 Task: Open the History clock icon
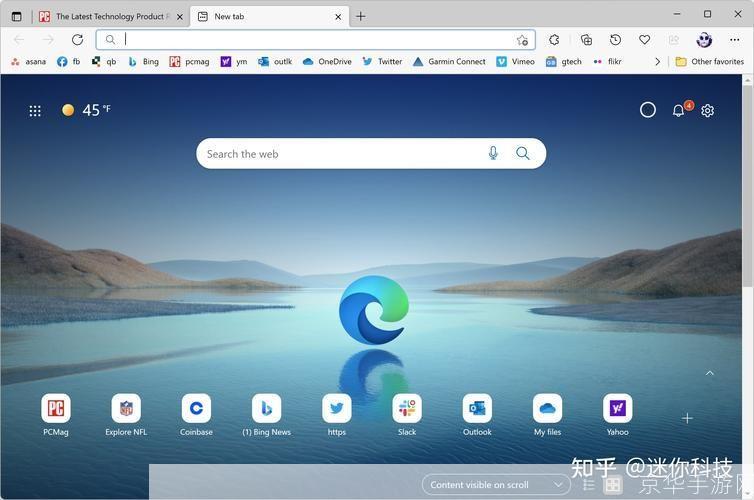point(616,40)
